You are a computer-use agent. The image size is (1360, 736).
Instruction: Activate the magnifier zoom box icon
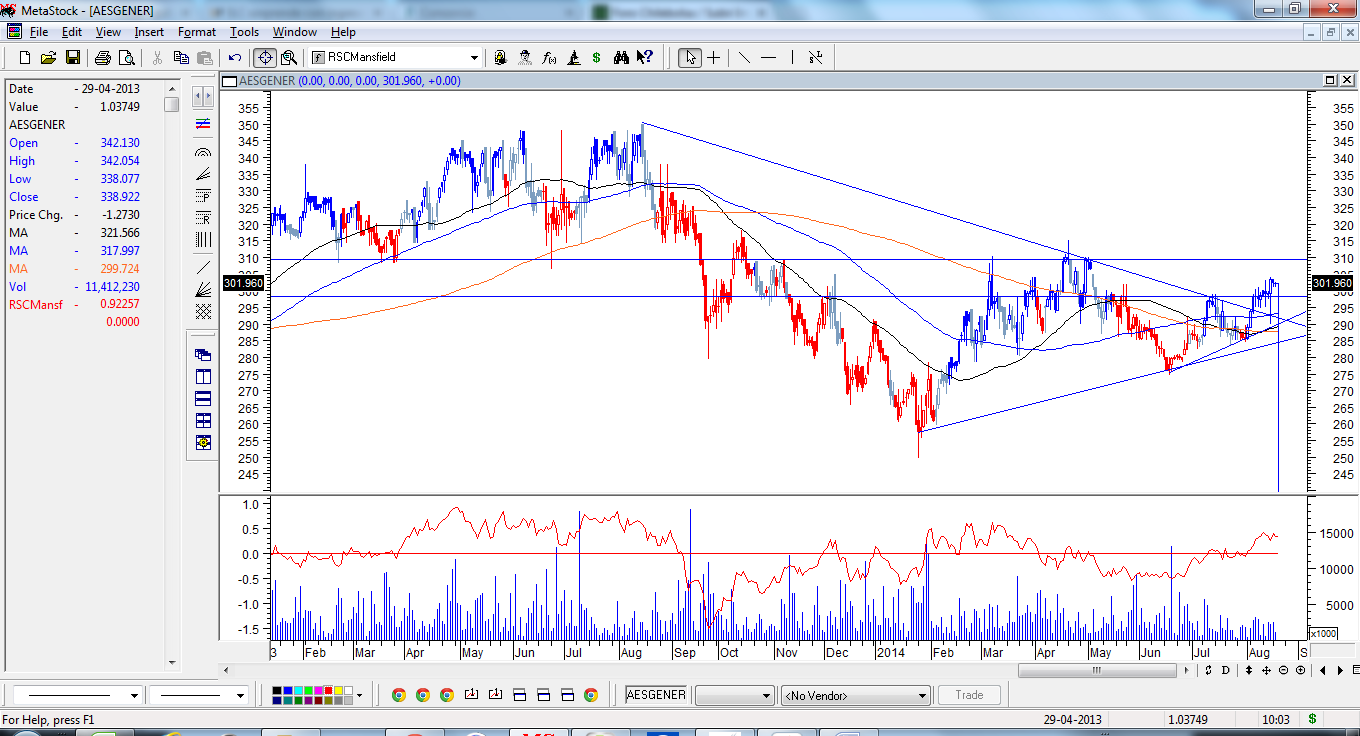(x=289, y=57)
